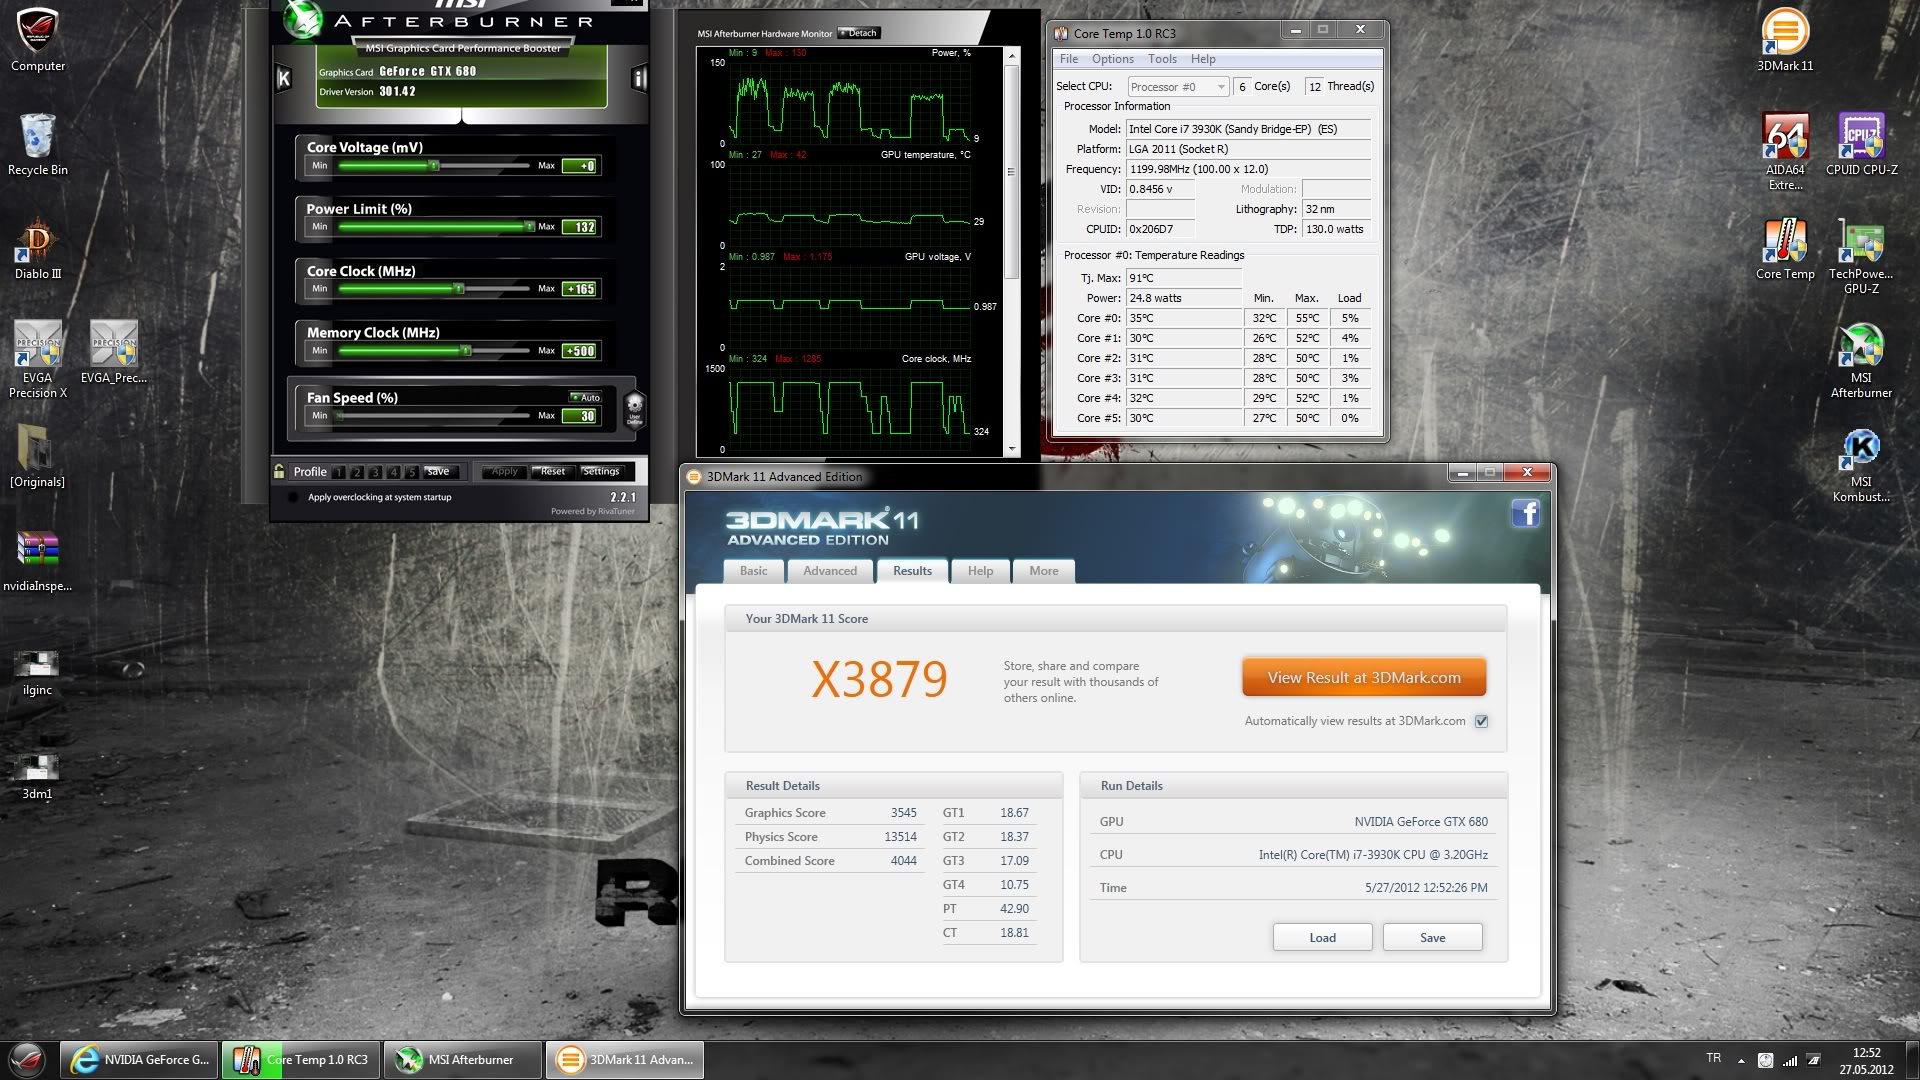Image resolution: width=1920 pixels, height=1080 pixels.
Task: Open the network signal tray icon
Action: [x=1790, y=1060]
